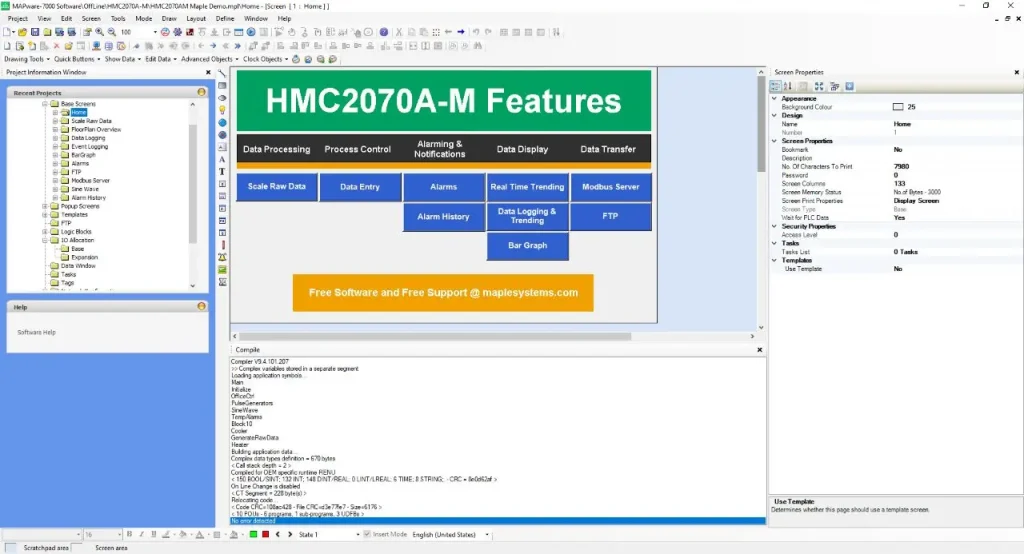Click the Data Entry screen button
The height and width of the screenshot is (554, 1024).
click(360, 187)
